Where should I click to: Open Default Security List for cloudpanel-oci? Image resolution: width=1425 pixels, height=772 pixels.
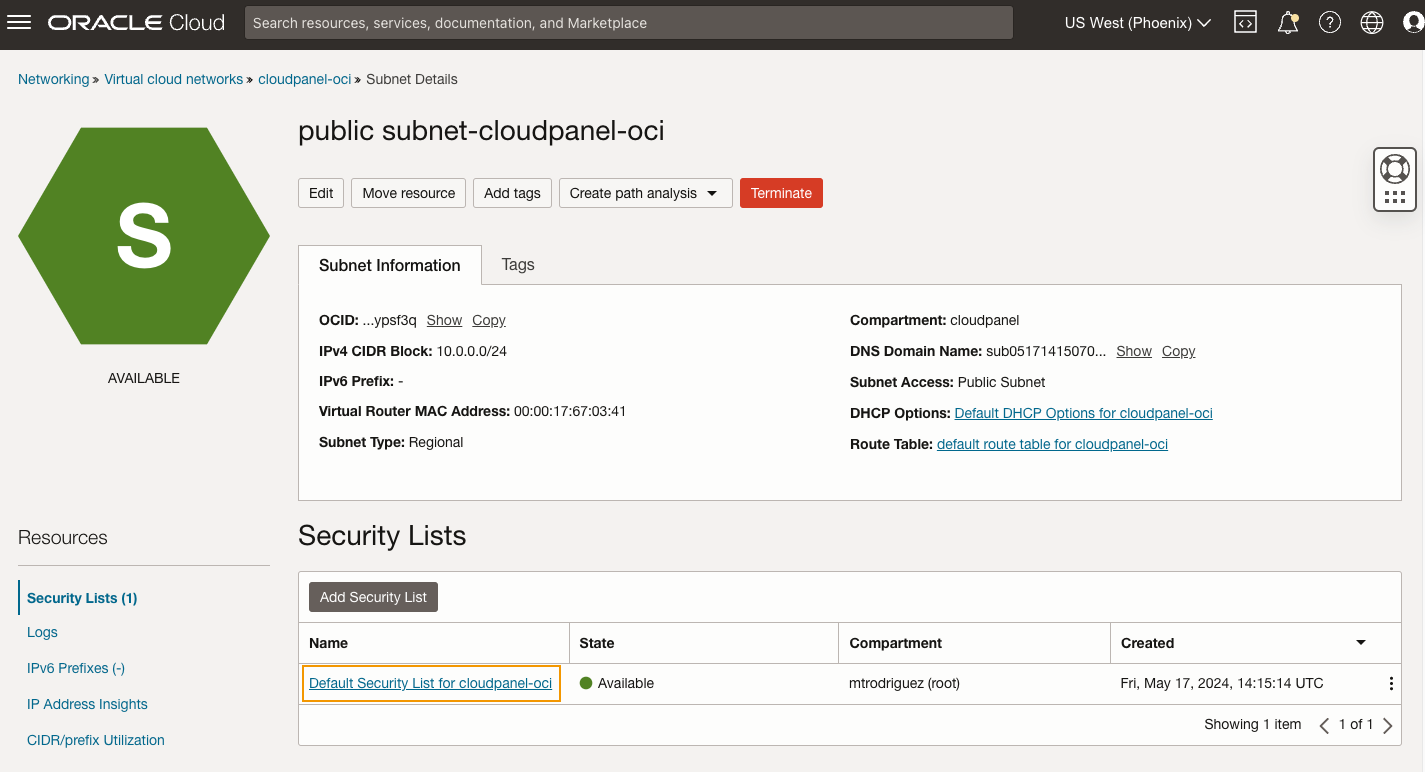430,683
